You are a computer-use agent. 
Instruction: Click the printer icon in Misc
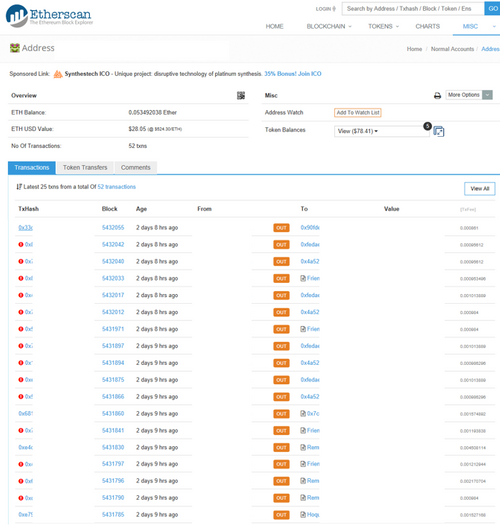(x=437, y=96)
